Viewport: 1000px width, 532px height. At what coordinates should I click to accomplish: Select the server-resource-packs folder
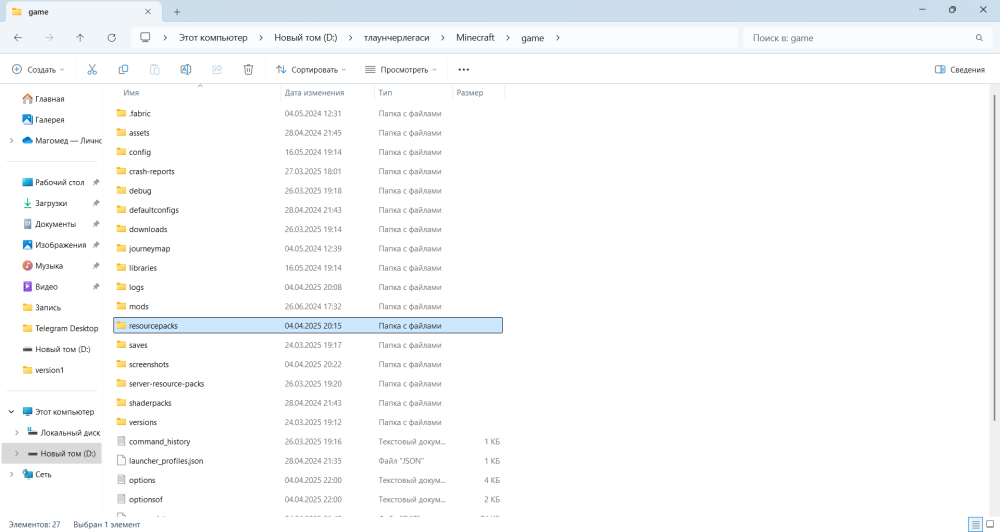[308, 383]
